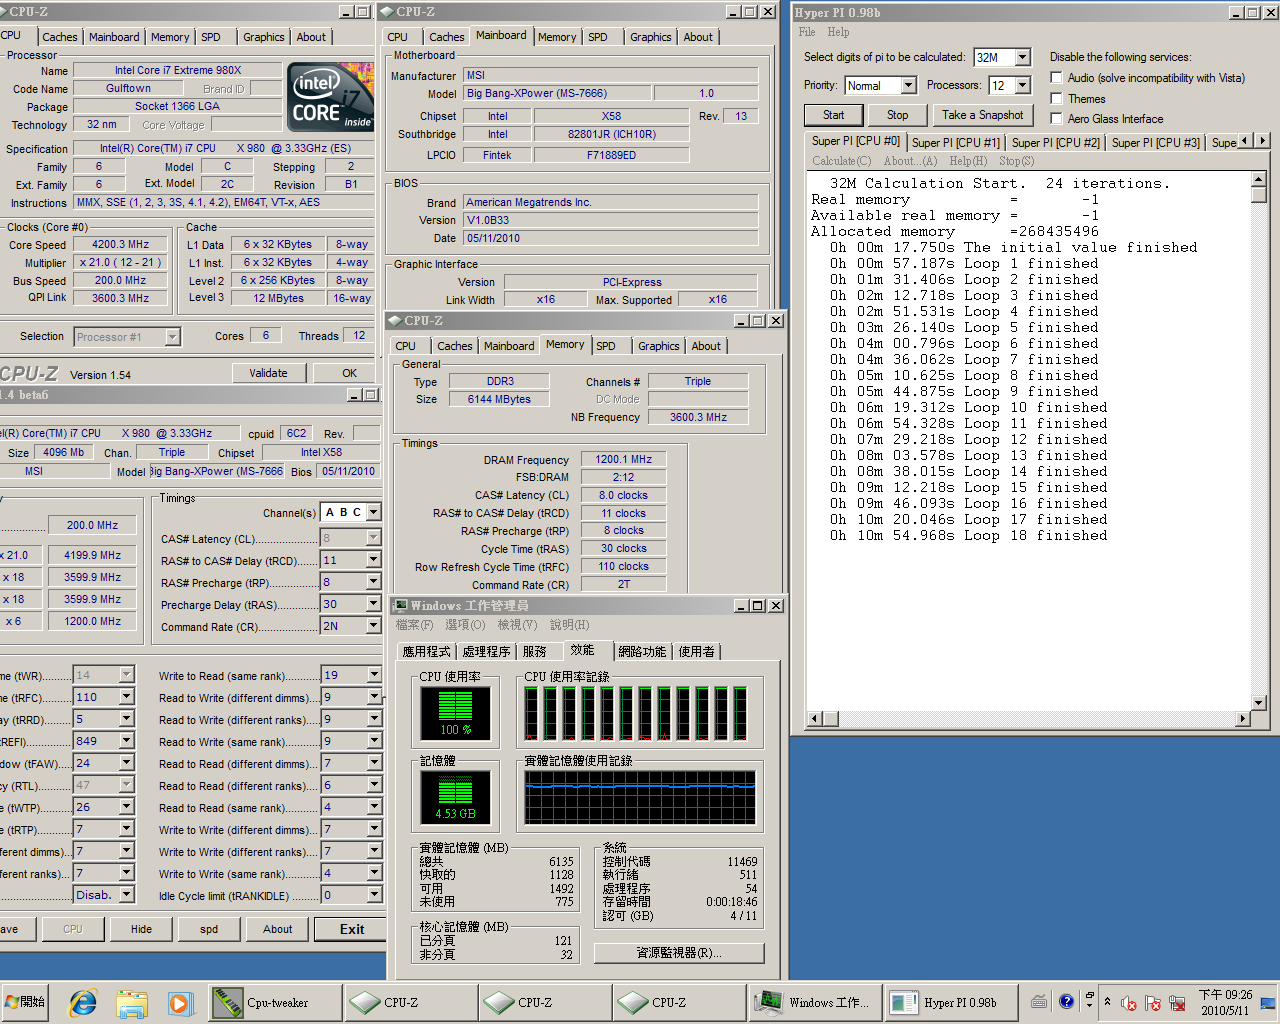The width and height of the screenshot is (1280, 1024).
Task: Open the tRFC 110 dropdown in Cpu-tweaker
Action: coord(127,697)
